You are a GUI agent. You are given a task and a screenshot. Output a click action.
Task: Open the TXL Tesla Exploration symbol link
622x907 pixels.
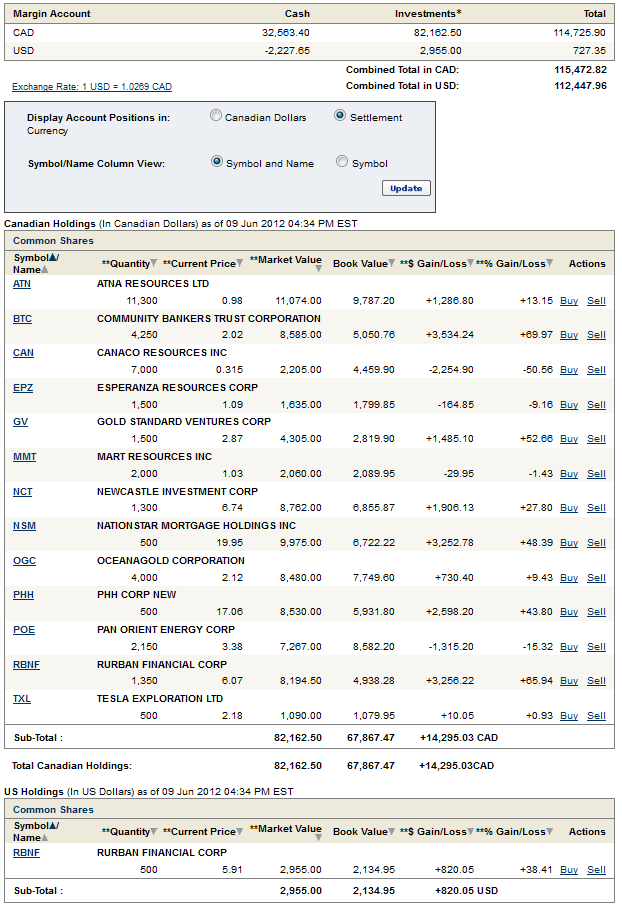[x=21, y=699]
